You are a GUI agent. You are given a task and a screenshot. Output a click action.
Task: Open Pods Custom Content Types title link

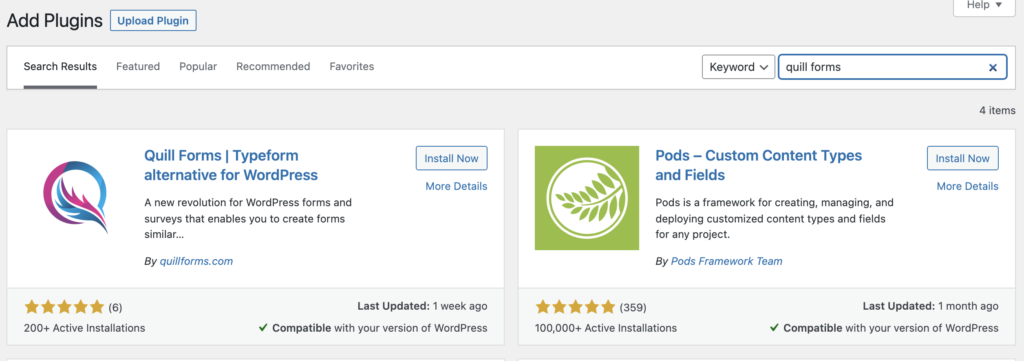[759, 166]
